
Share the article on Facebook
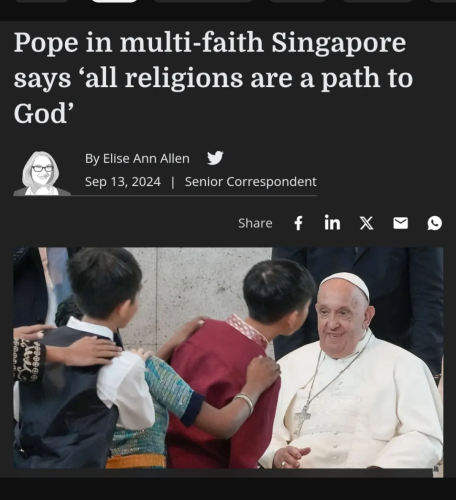click(298, 223)
